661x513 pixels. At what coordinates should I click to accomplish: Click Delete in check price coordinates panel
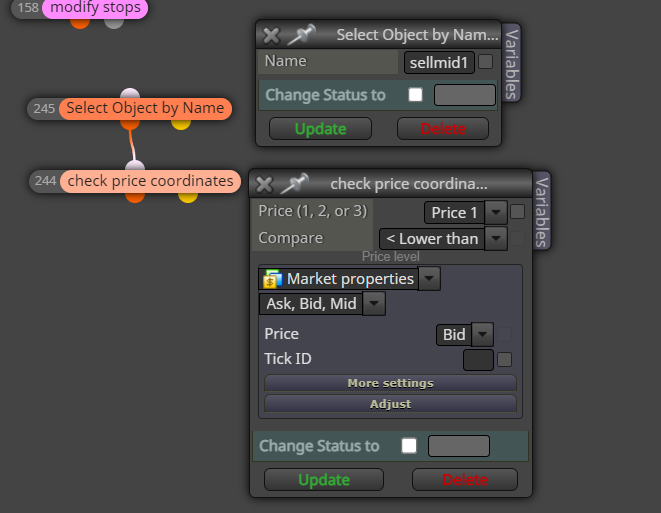pyautogui.click(x=465, y=480)
